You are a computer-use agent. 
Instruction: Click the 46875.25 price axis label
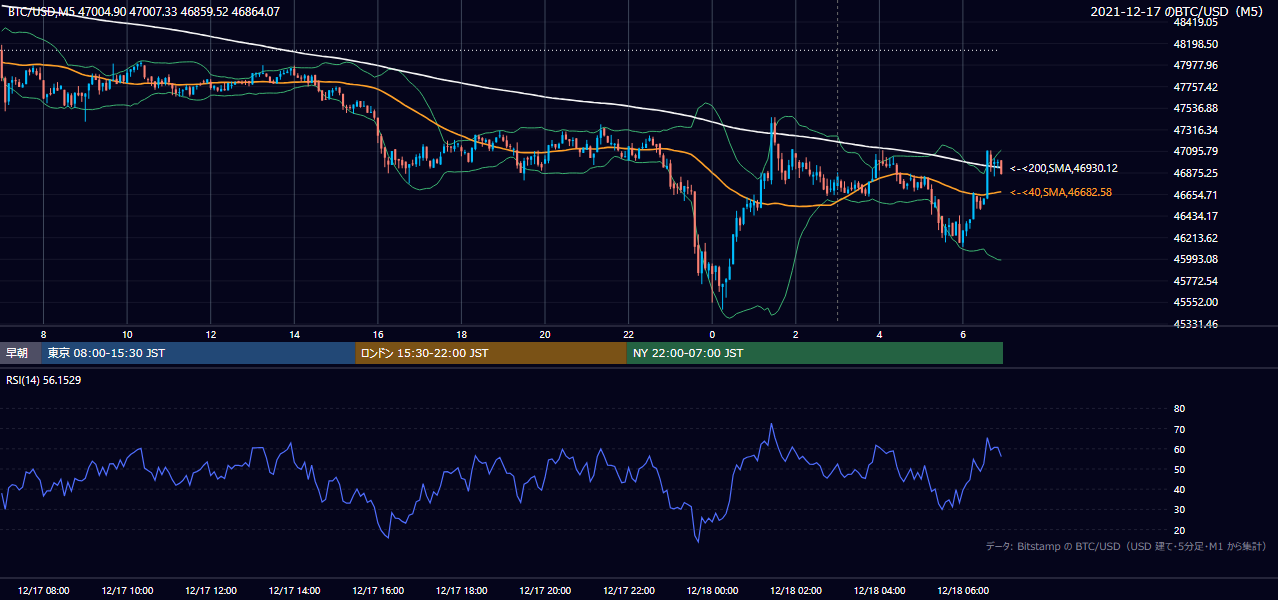pyautogui.click(x=1195, y=173)
